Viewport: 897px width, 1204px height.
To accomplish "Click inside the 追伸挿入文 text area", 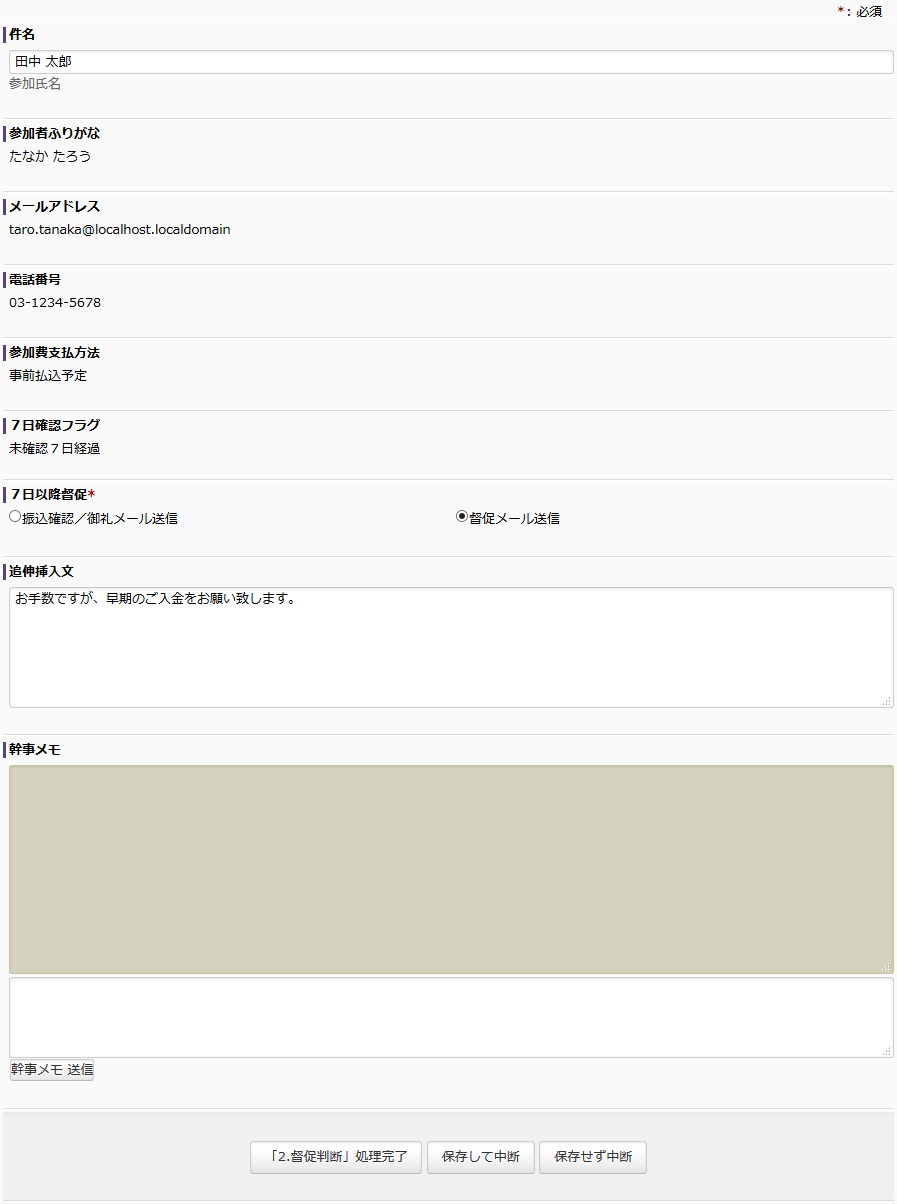I will [450, 647].
